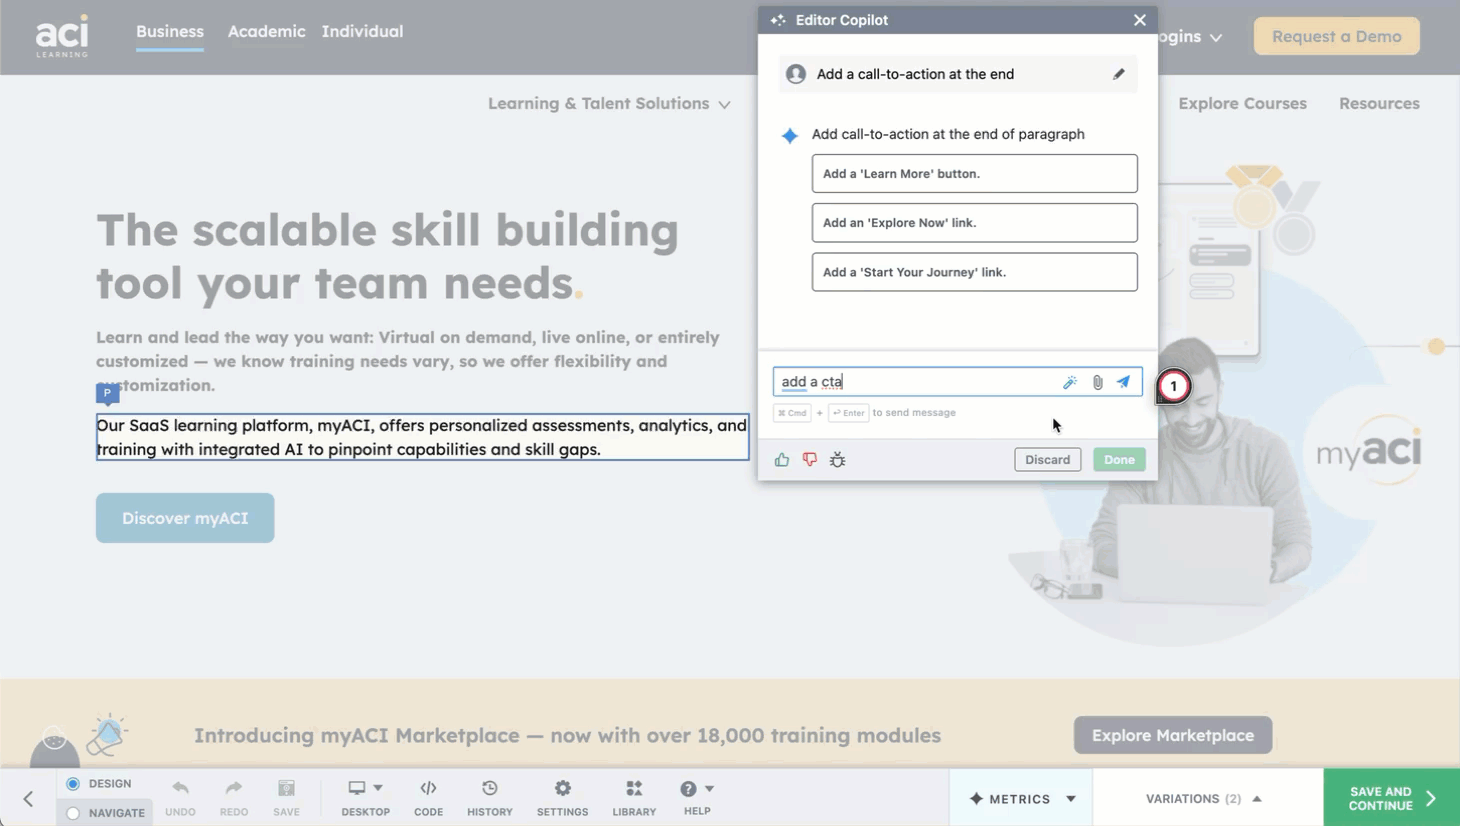Edit the 'Add a call-to-action at the end' prompt
1460x826 pixels.
(x=1118, y=74)
